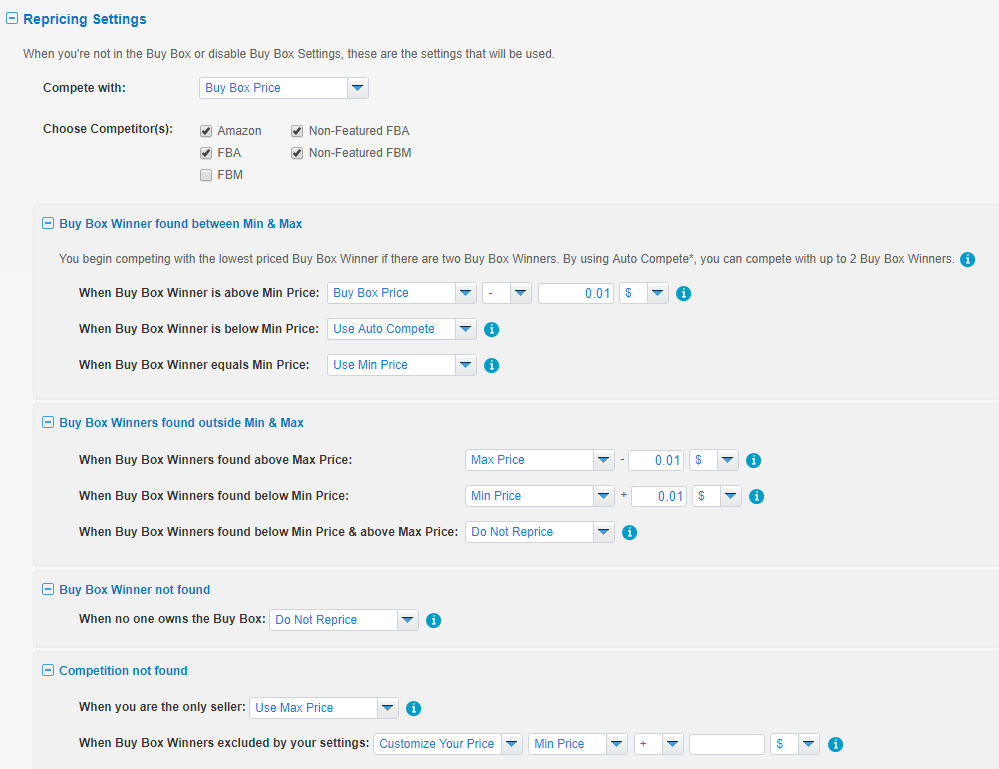Collapse the Repricing Settings section

tap(11, 19)
